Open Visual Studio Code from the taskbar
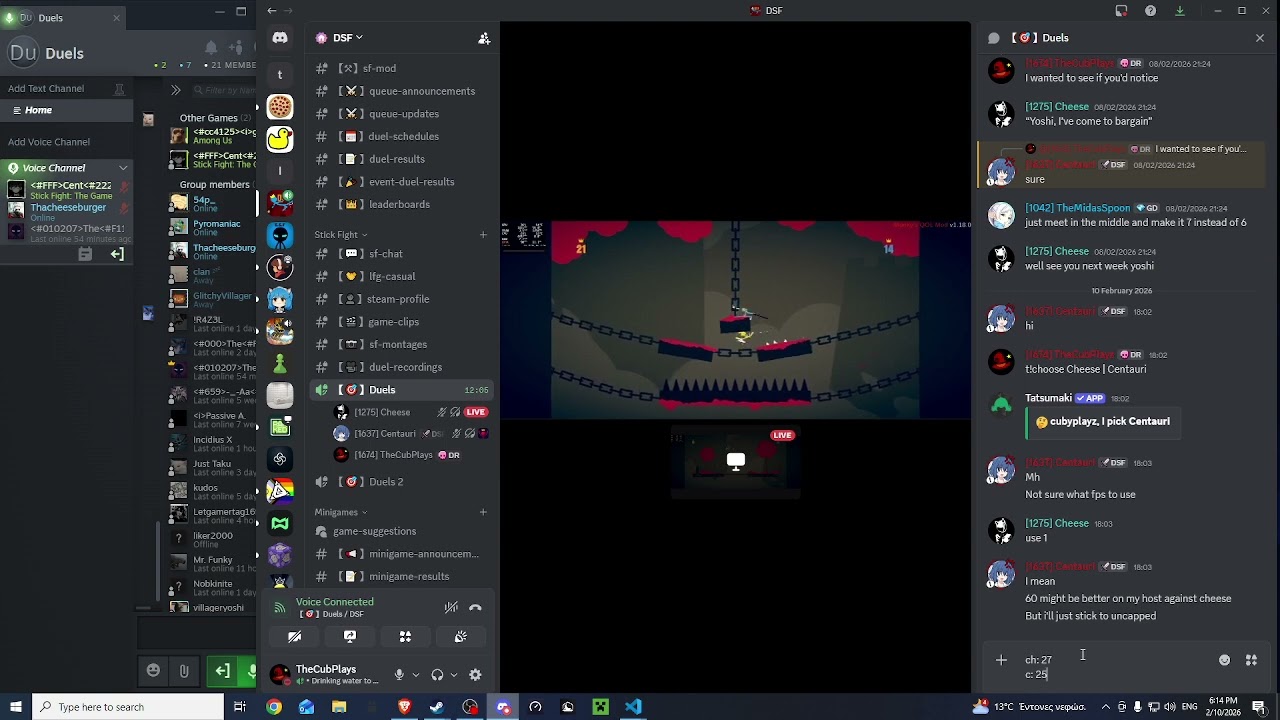The width and height of the screenshot is (1280, 720). tap(633, 707)
